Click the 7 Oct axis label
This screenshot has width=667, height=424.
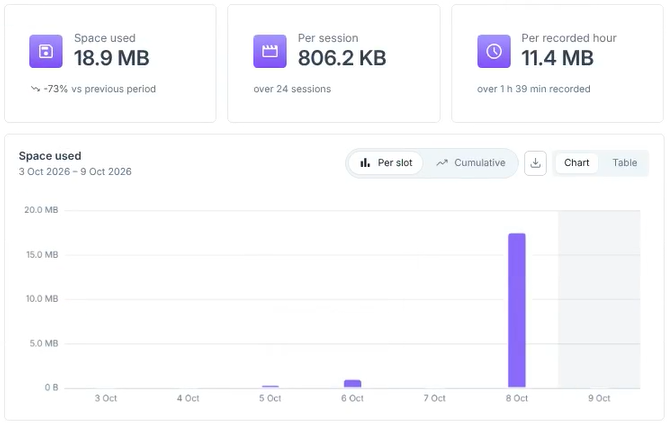(434, 398)
